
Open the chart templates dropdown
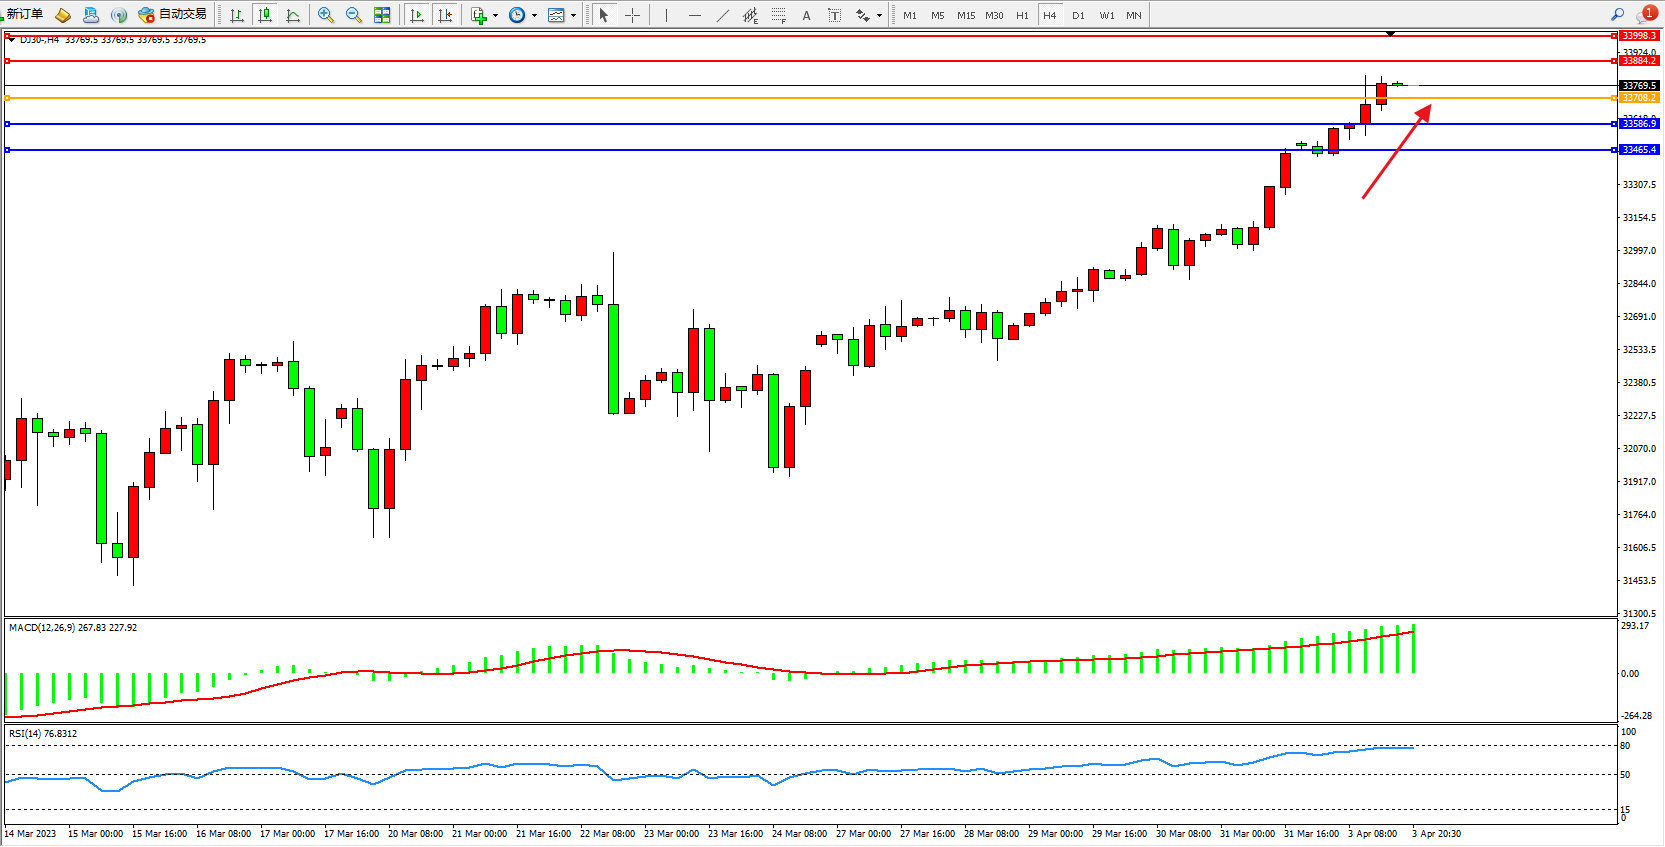(x=573, y=15)
